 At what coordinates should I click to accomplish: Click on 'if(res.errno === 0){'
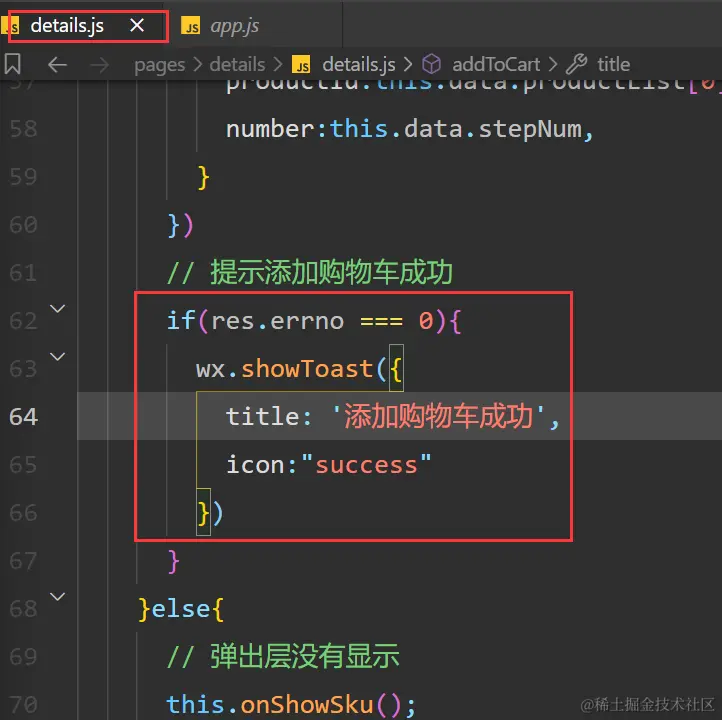(x=314, y=321)
